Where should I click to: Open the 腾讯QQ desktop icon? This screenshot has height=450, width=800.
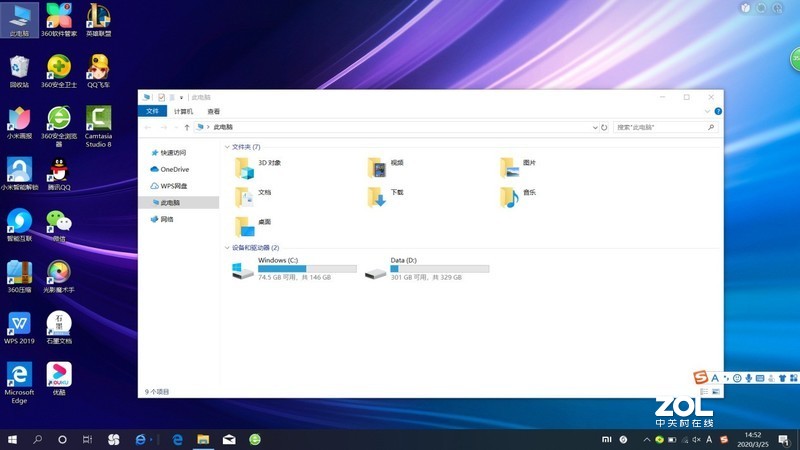[59, 172]
